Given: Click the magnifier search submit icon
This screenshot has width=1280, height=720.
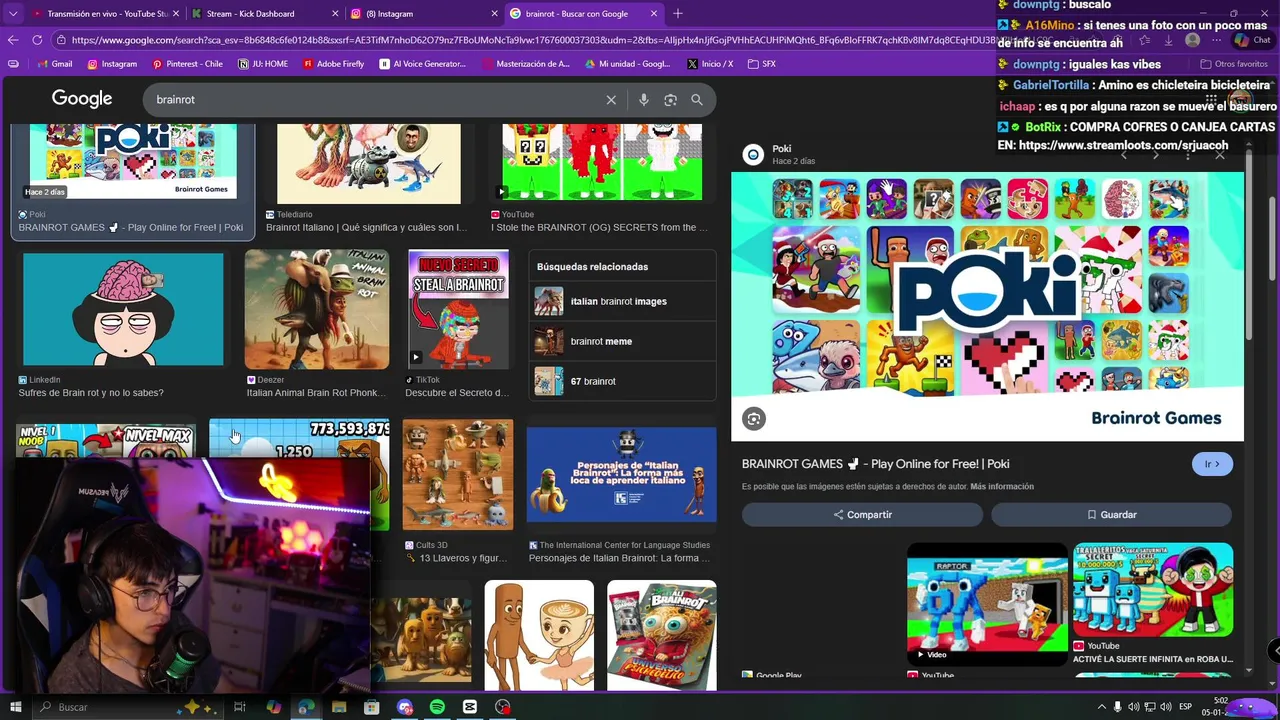Looking at the screenshot, I should tap(697, 100).
